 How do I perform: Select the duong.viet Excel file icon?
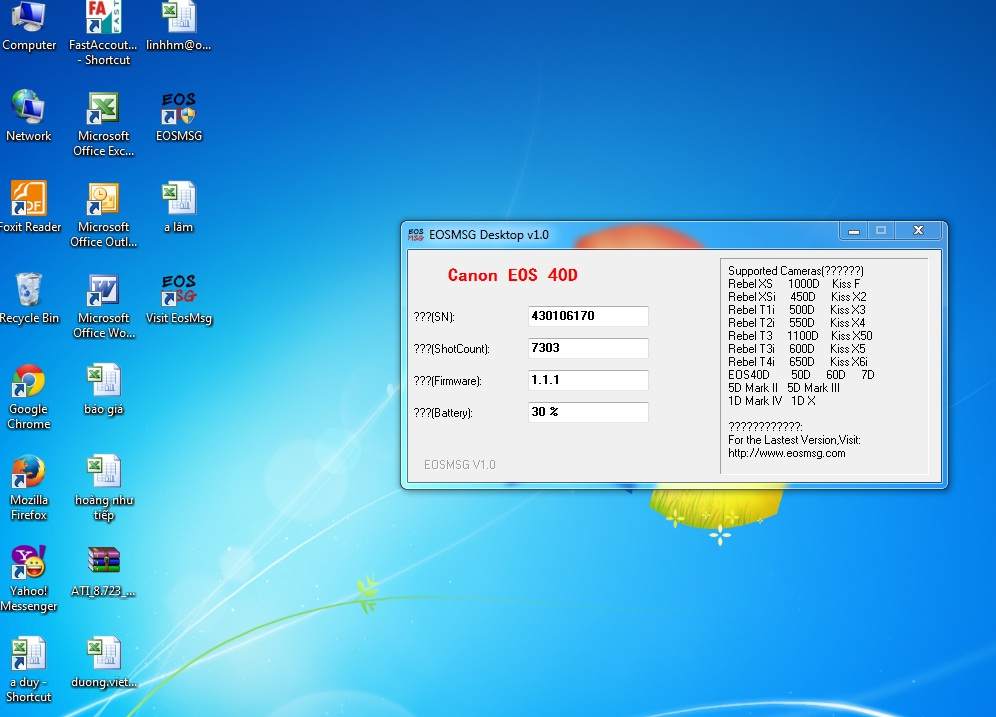(x=104, y=662)
